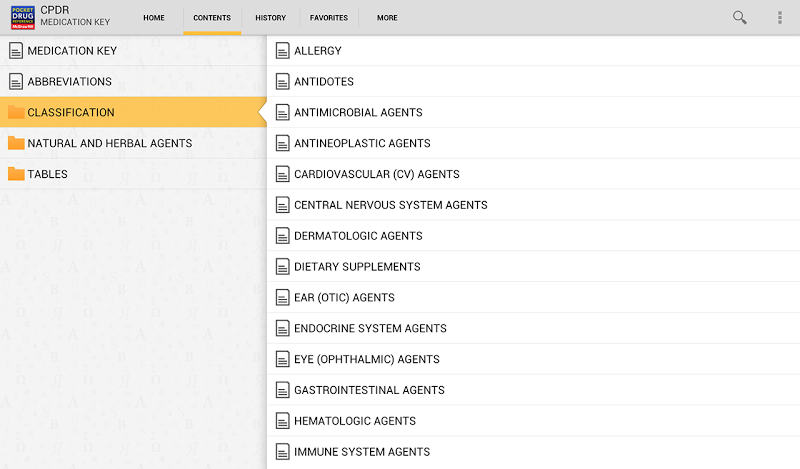Select Immune System Agents item

[361, 452]
